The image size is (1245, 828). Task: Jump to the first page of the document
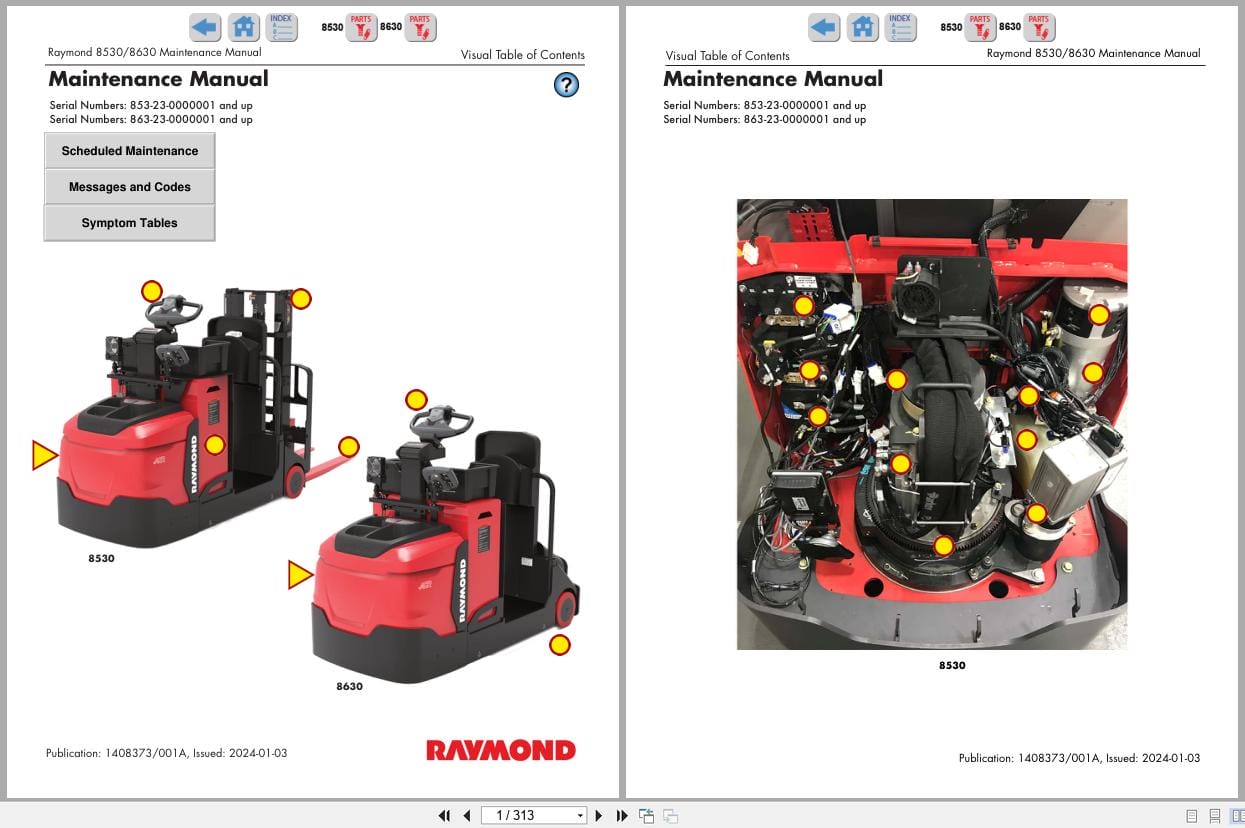[445, 816]
